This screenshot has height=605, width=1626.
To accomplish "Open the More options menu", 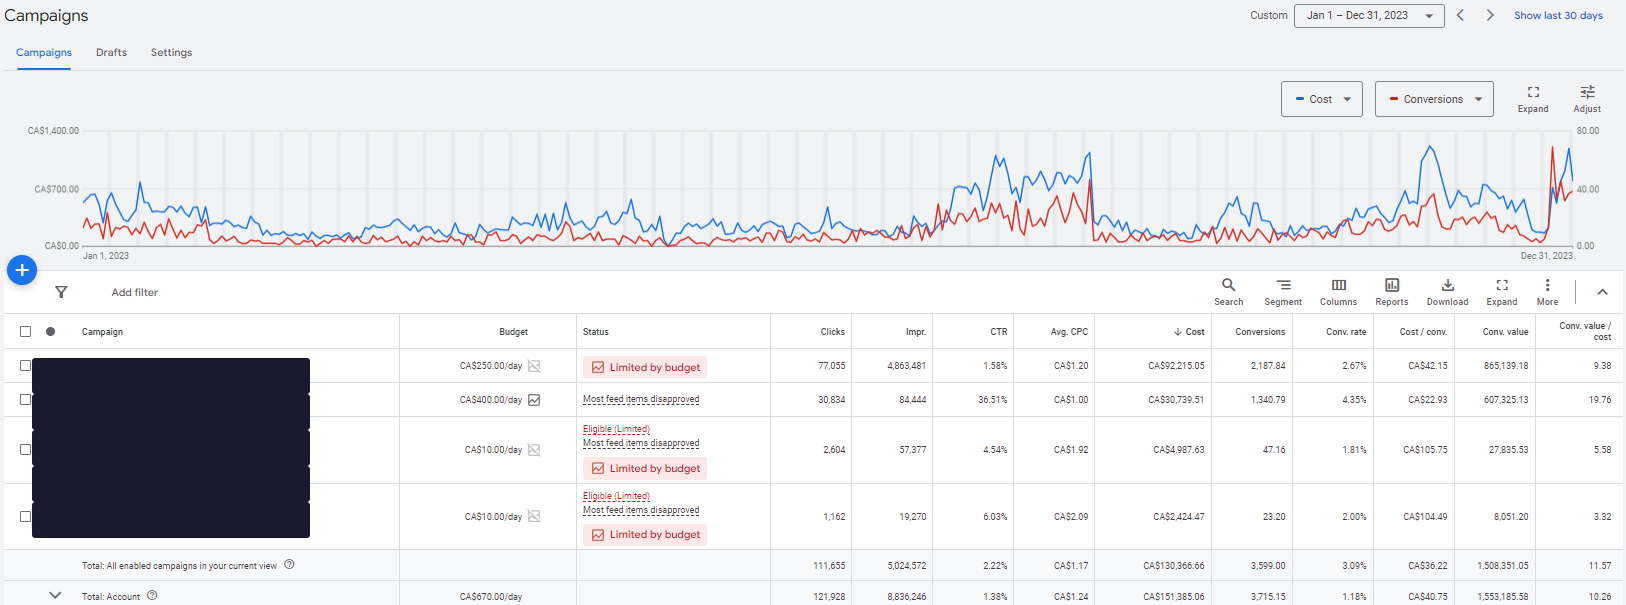I will (1547, 292).
